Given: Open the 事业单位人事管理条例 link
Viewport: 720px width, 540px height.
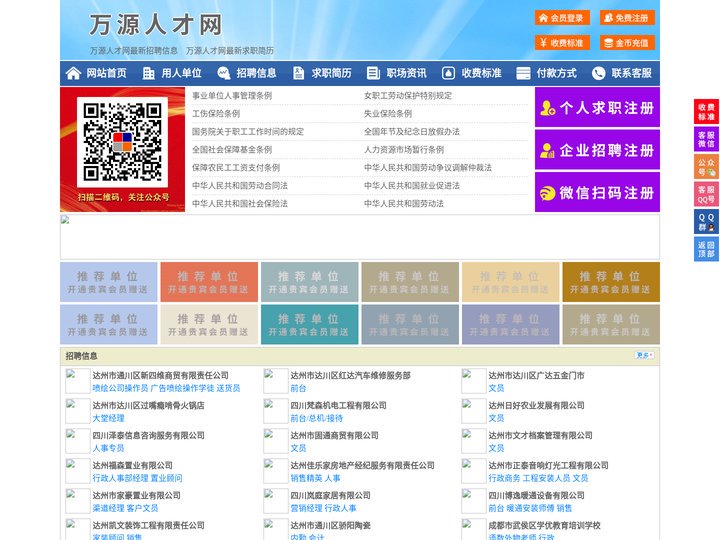Looking at the screenshot, I should (232, 96).
